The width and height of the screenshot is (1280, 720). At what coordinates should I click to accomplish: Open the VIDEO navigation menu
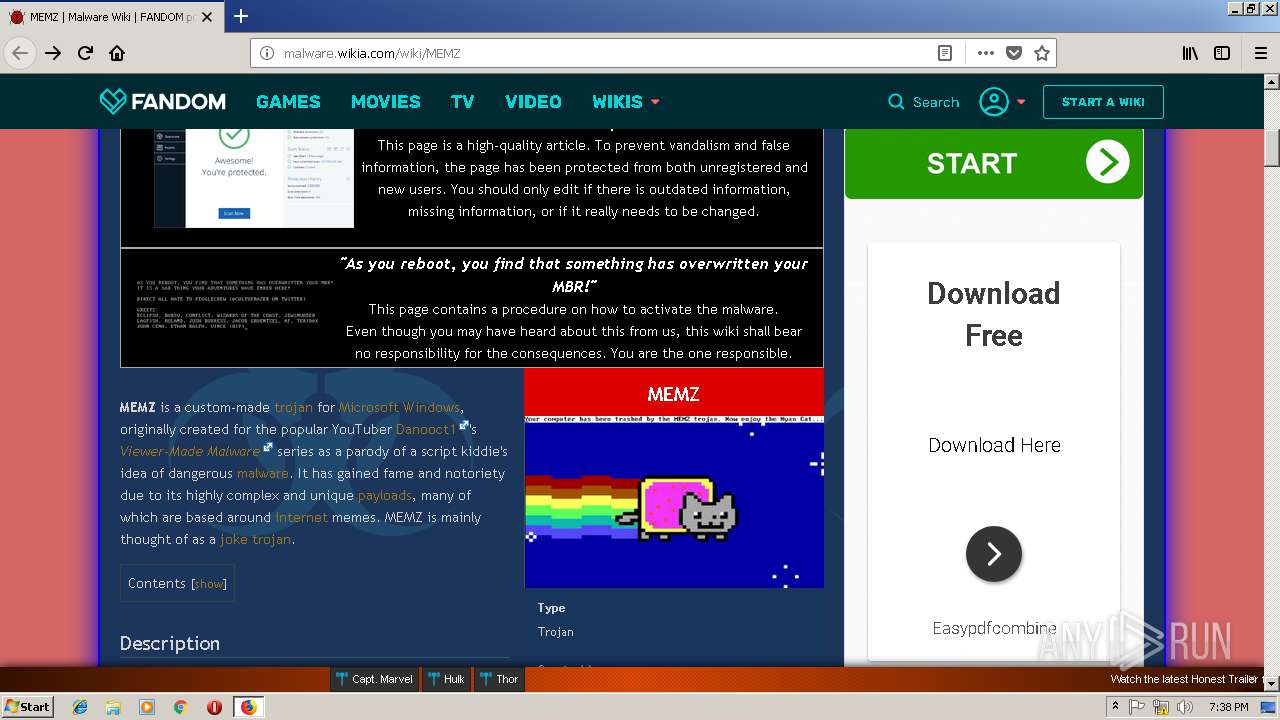533,102
